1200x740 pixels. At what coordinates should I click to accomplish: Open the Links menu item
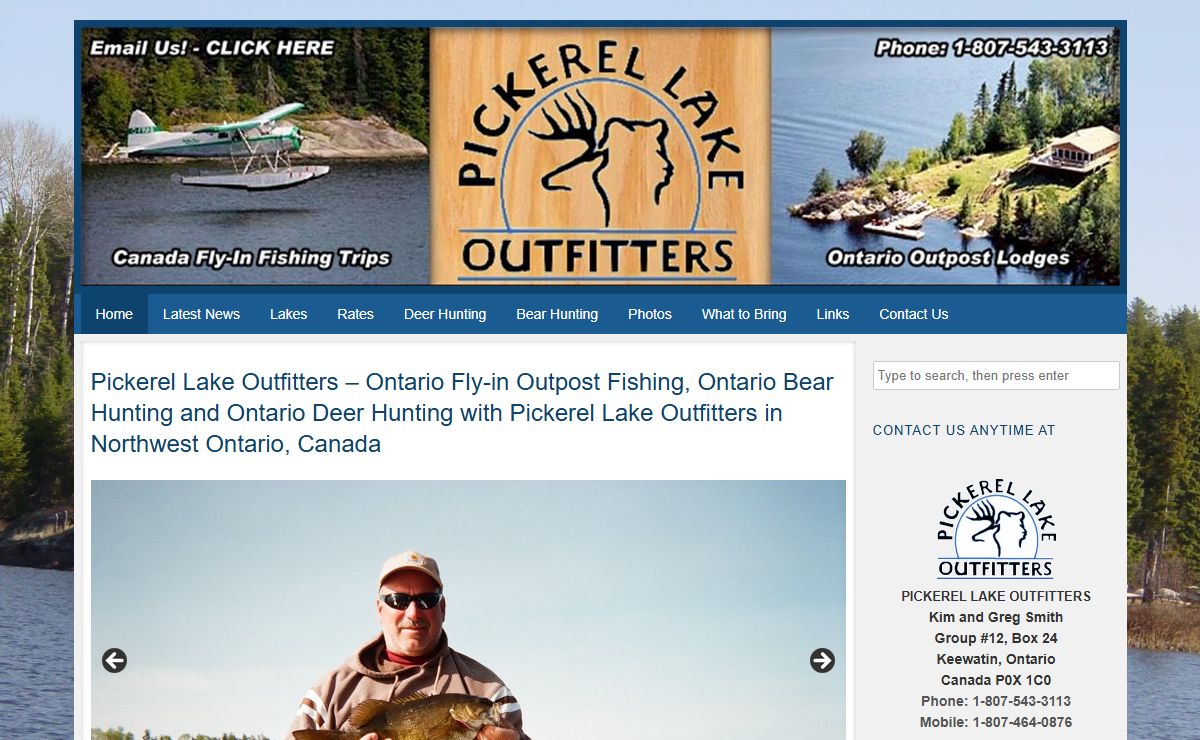coord(832,314)
